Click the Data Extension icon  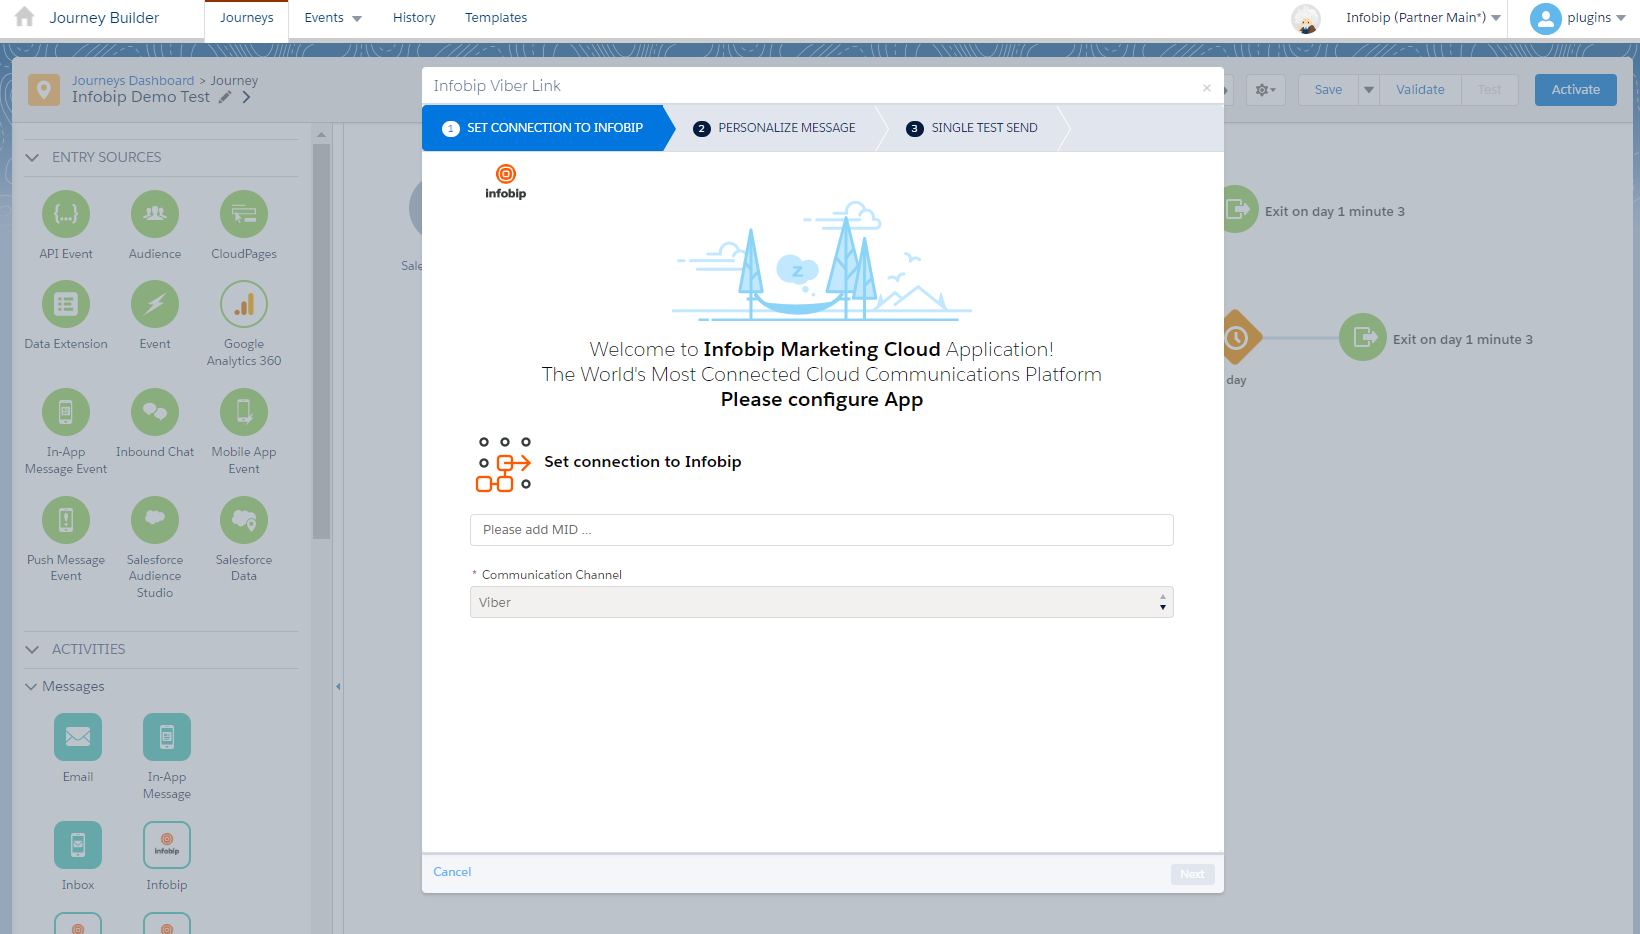pyautogui.click(x=66, y=305)
